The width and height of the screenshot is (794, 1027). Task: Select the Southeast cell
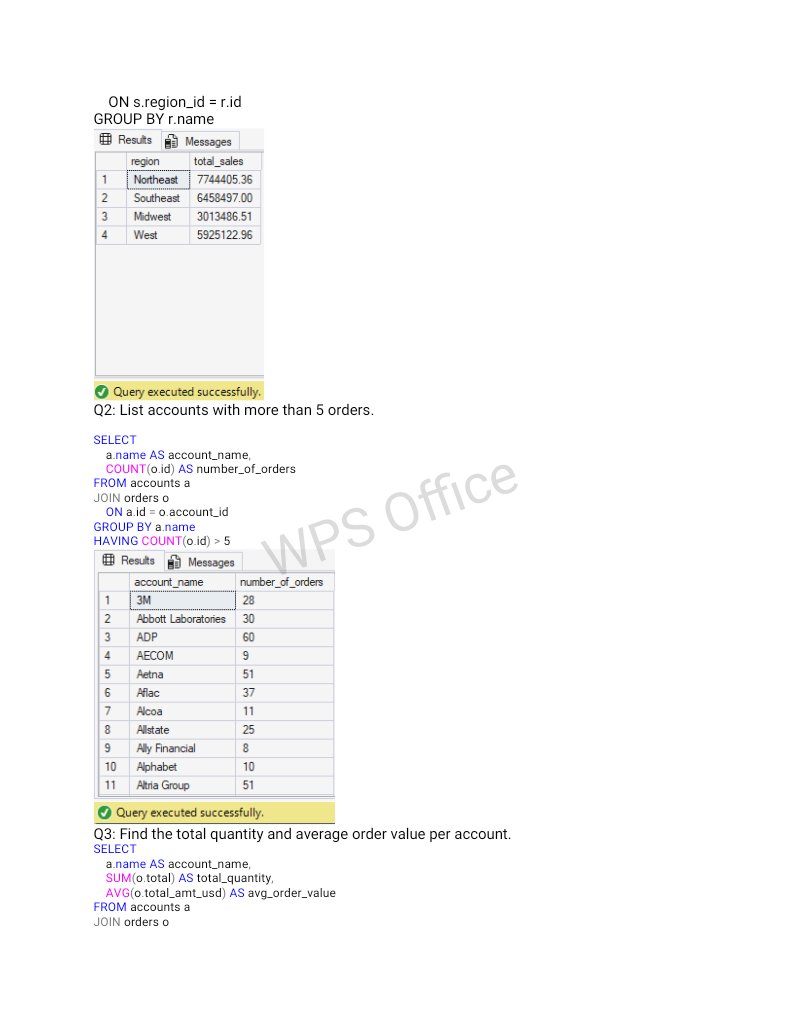158,198
